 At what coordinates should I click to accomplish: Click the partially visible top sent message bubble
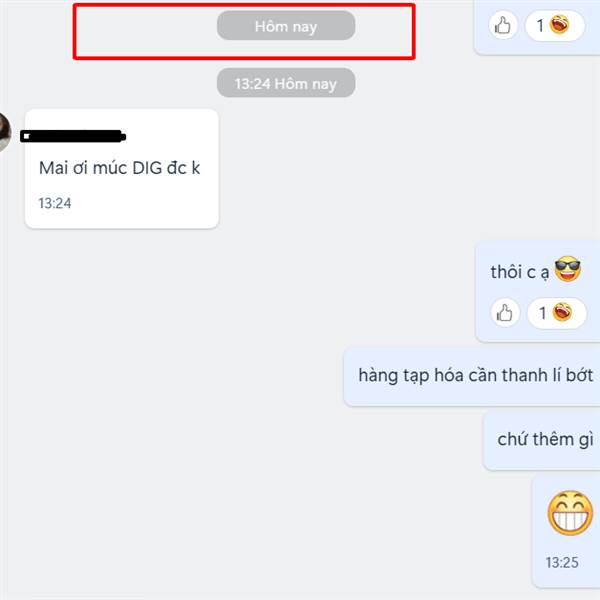[x=536, y=28]
